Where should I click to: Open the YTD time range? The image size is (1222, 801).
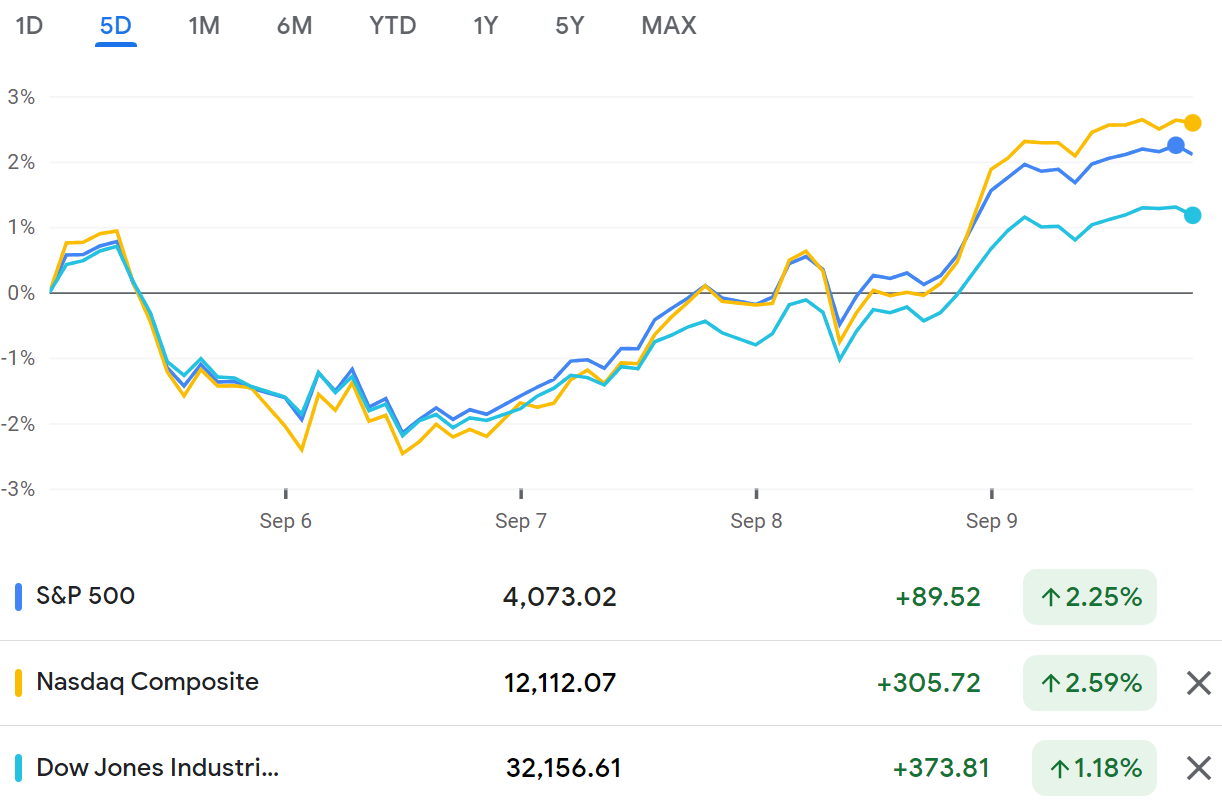[x=393, y=25]
